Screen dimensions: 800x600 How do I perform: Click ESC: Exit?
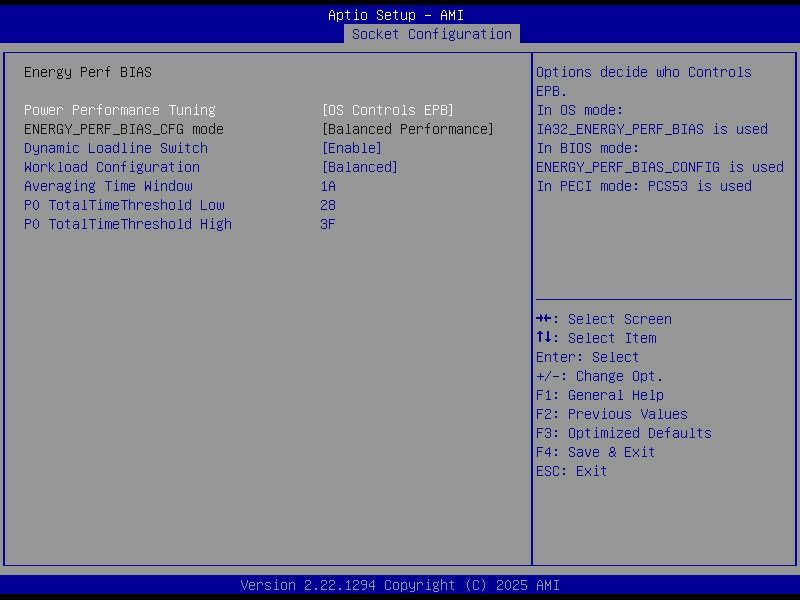571,471
